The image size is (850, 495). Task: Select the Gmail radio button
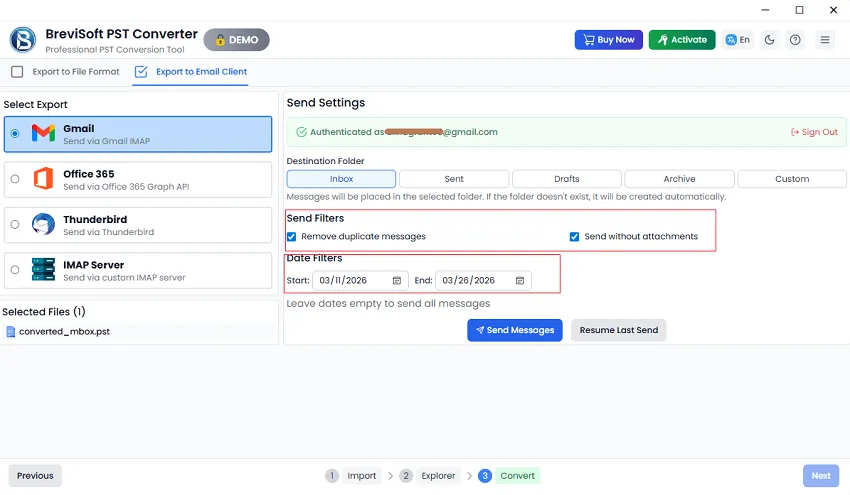(15, 133)
